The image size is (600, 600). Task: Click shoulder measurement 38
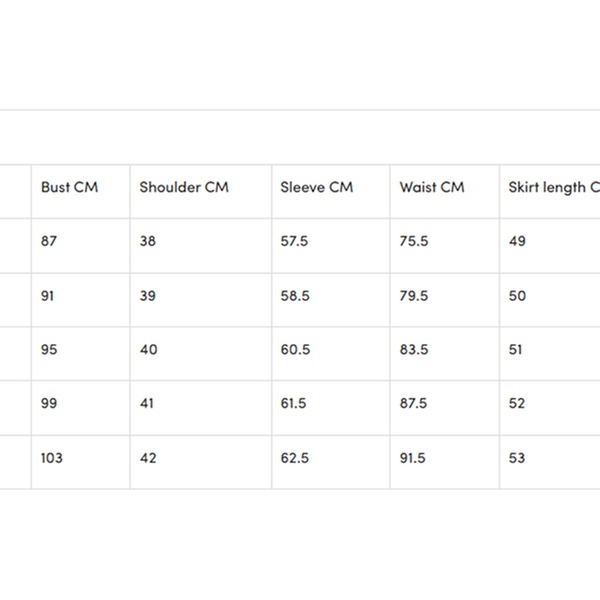[x=148, y=242]
